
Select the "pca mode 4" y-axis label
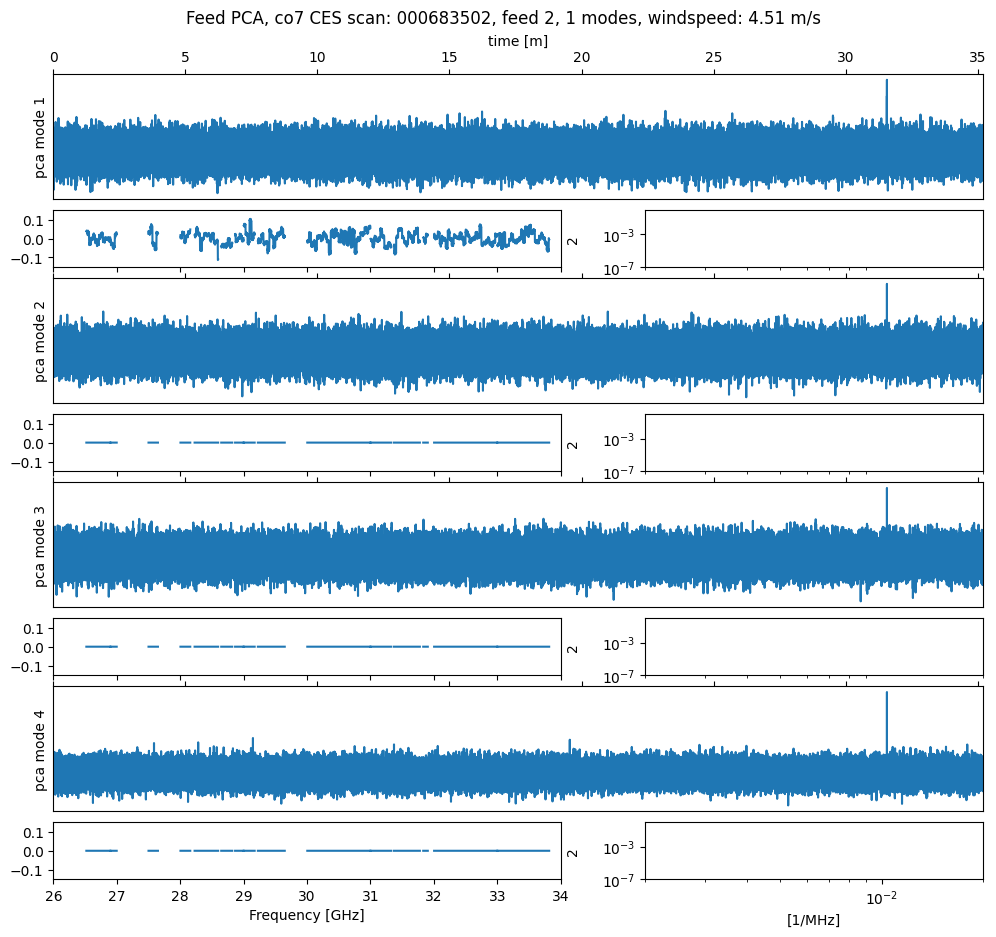pyautogui.click(x=41, y=749)
